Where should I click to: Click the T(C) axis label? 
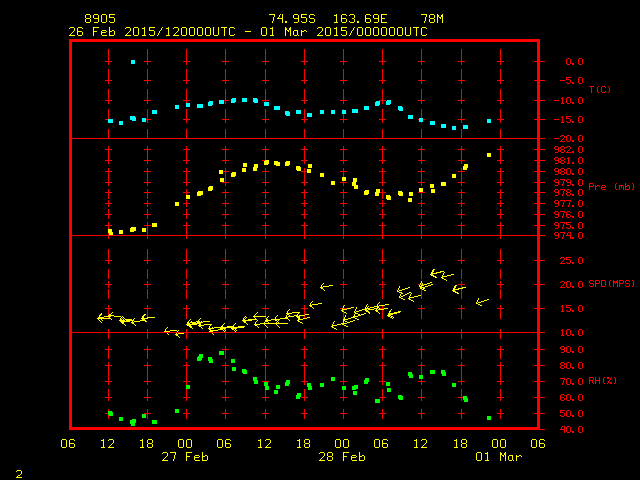click(x=600, y=89)
